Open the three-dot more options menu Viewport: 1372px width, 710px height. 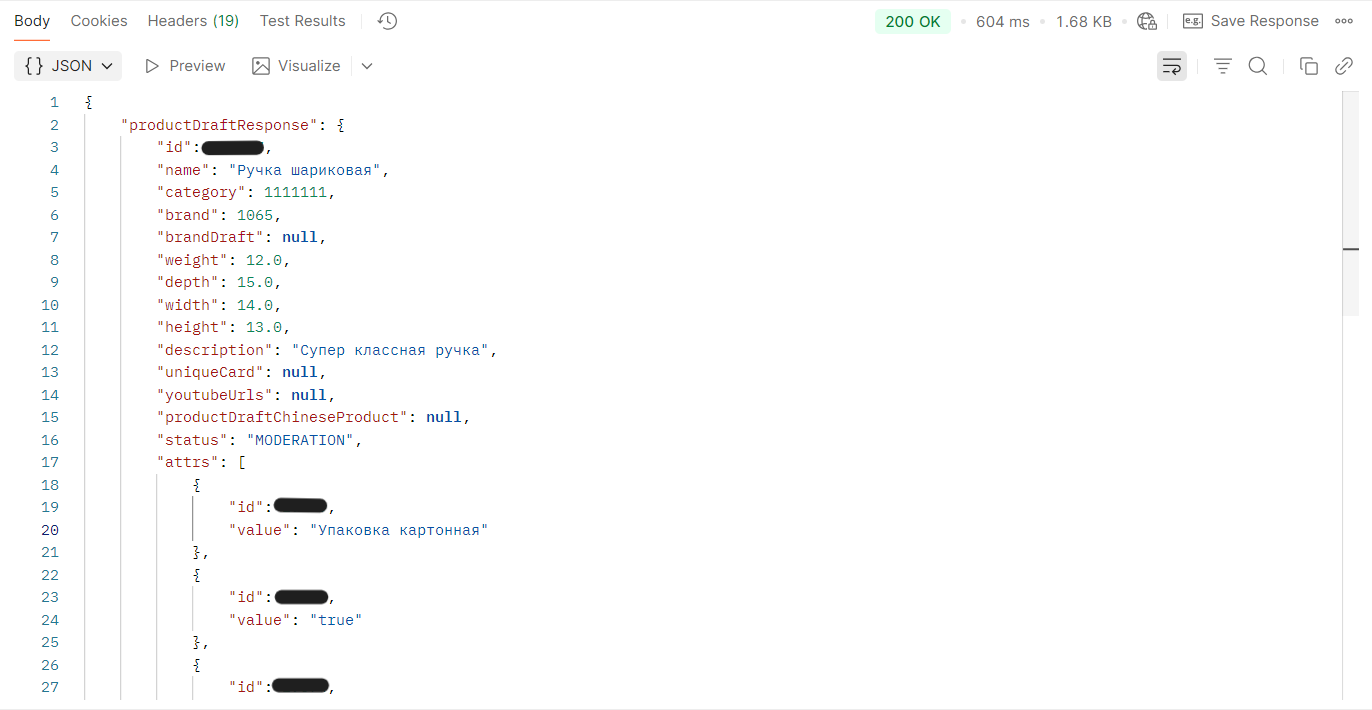(1344, 21)
